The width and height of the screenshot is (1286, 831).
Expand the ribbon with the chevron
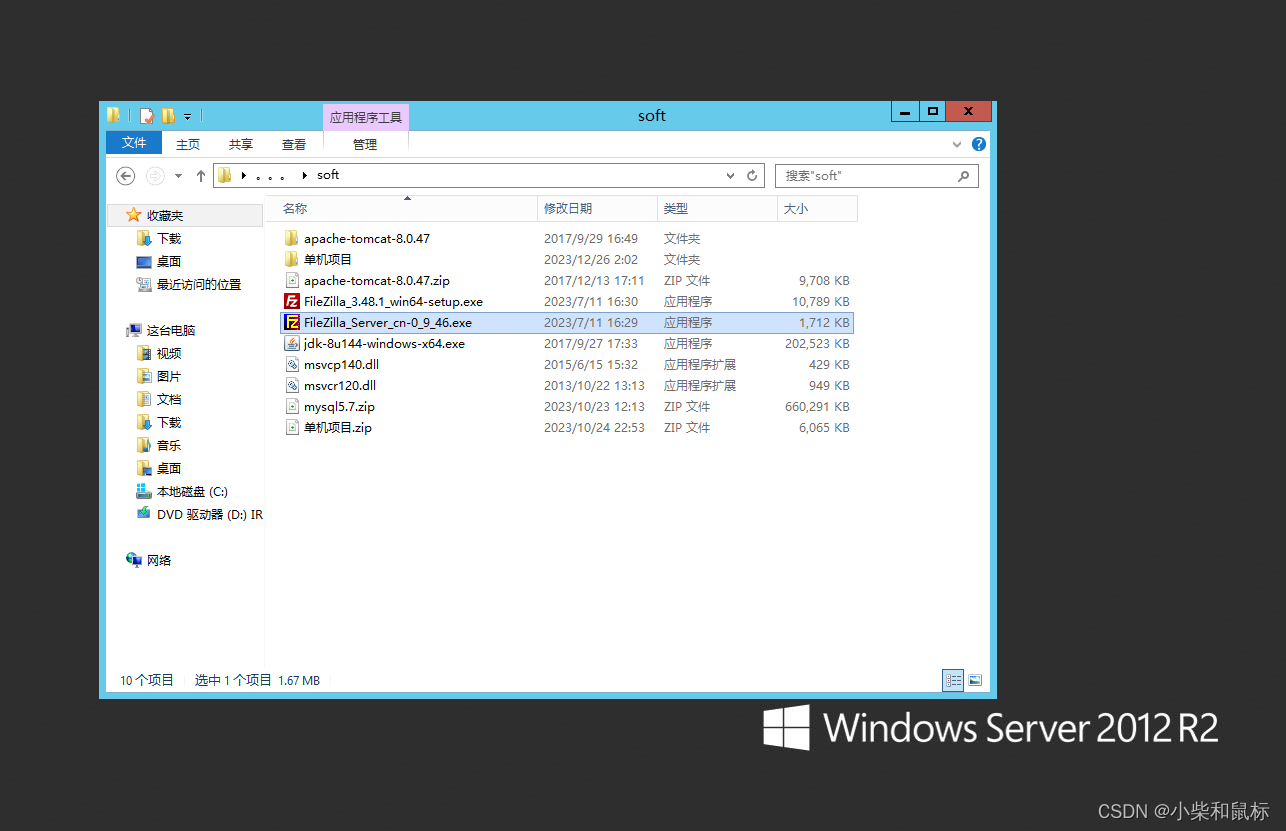[x=958, y=144]
